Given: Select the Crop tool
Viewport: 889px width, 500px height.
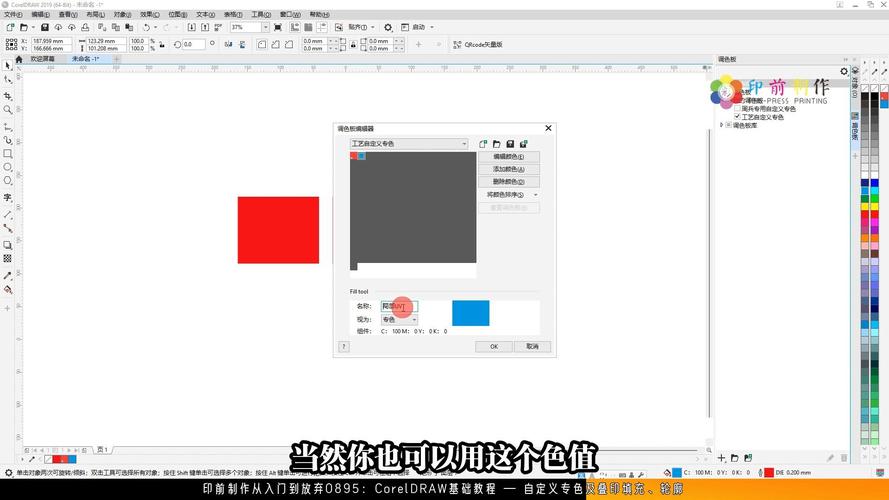Looking at the screenshot, I should click(7, 96).
